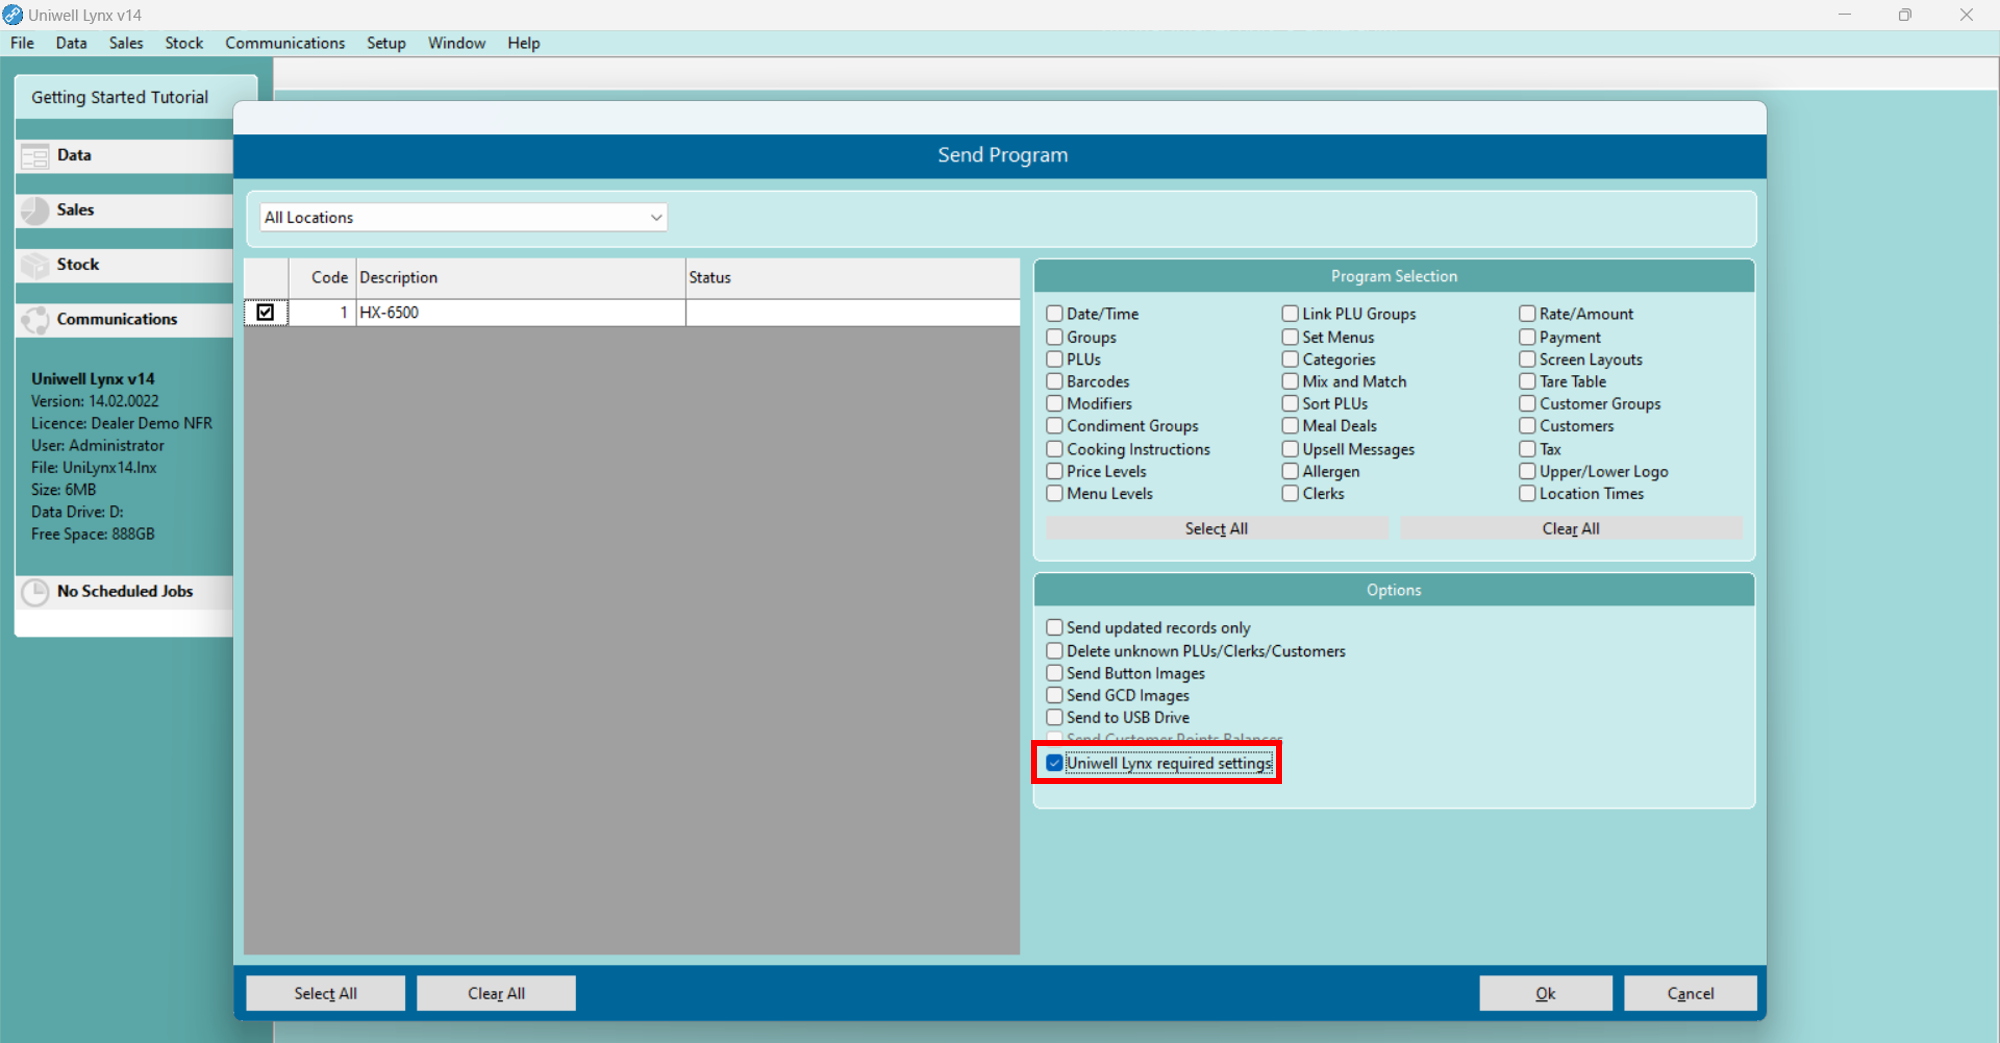Image resolution: width=2000 pixels, height=1043 pixels.
Task: Enable the Date/Time checkbox
Action: [1054, 314]
